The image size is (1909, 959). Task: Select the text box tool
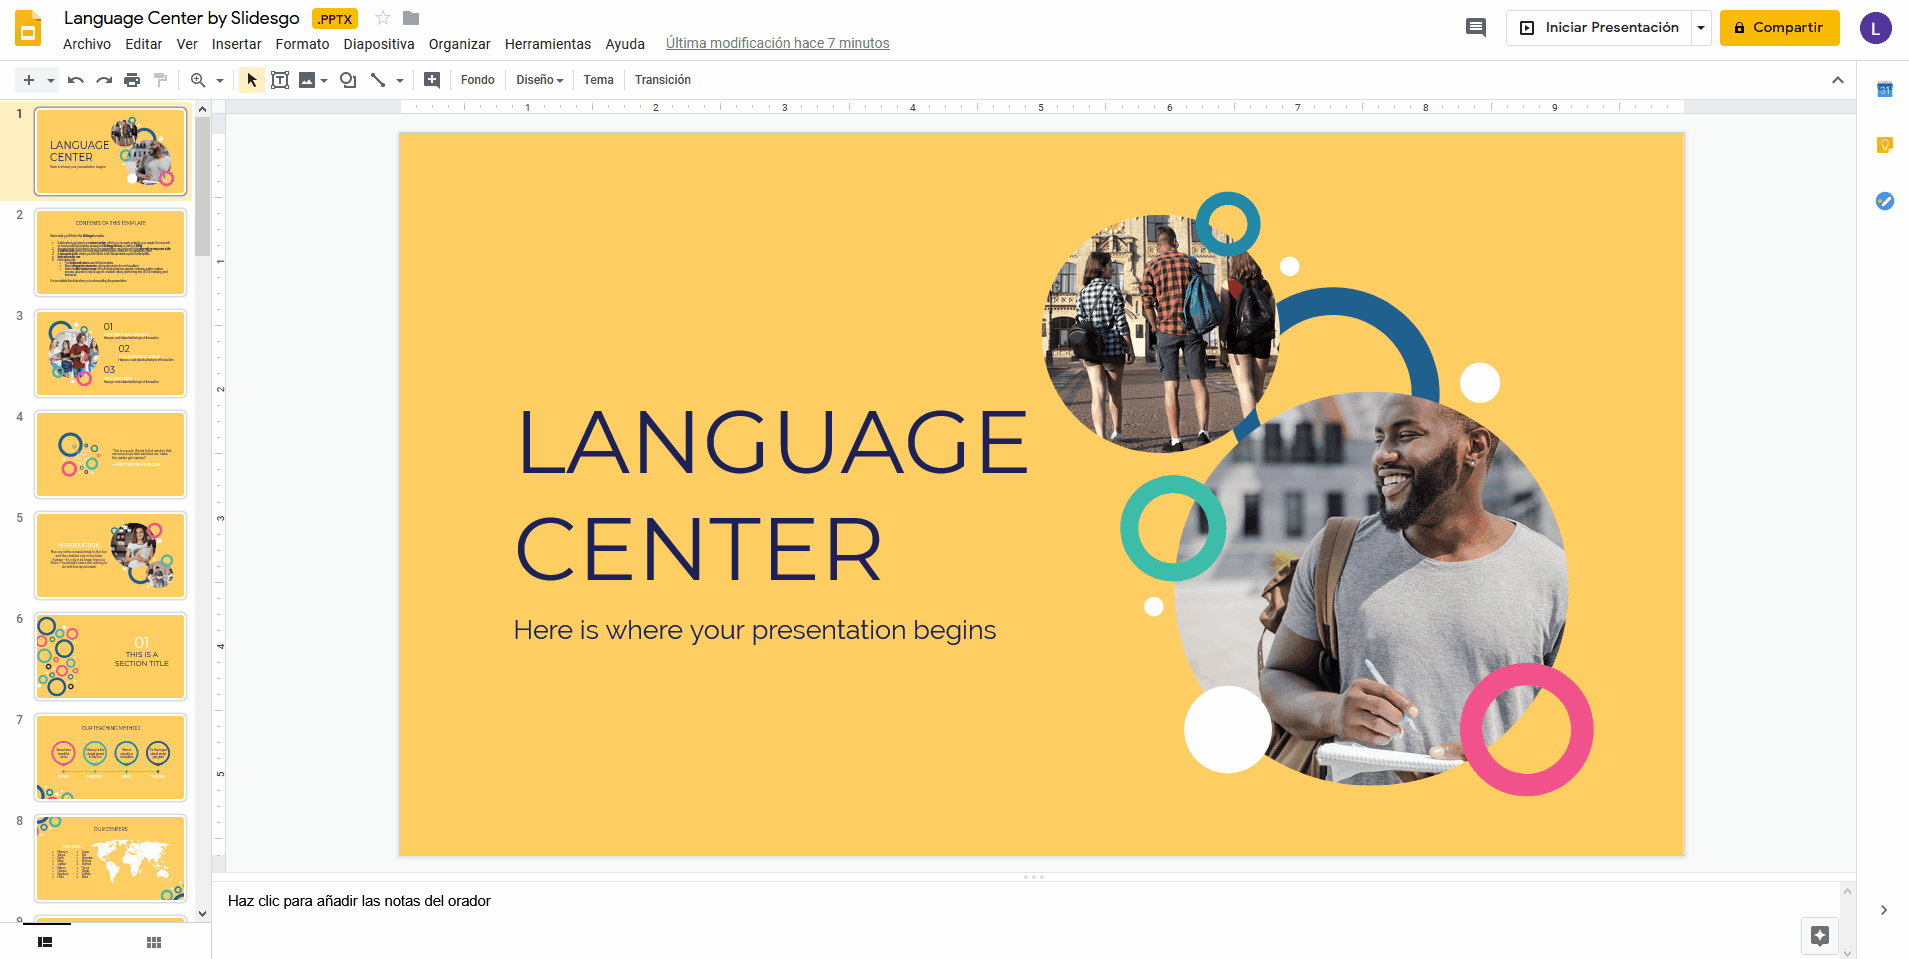(x=280, y=80)
